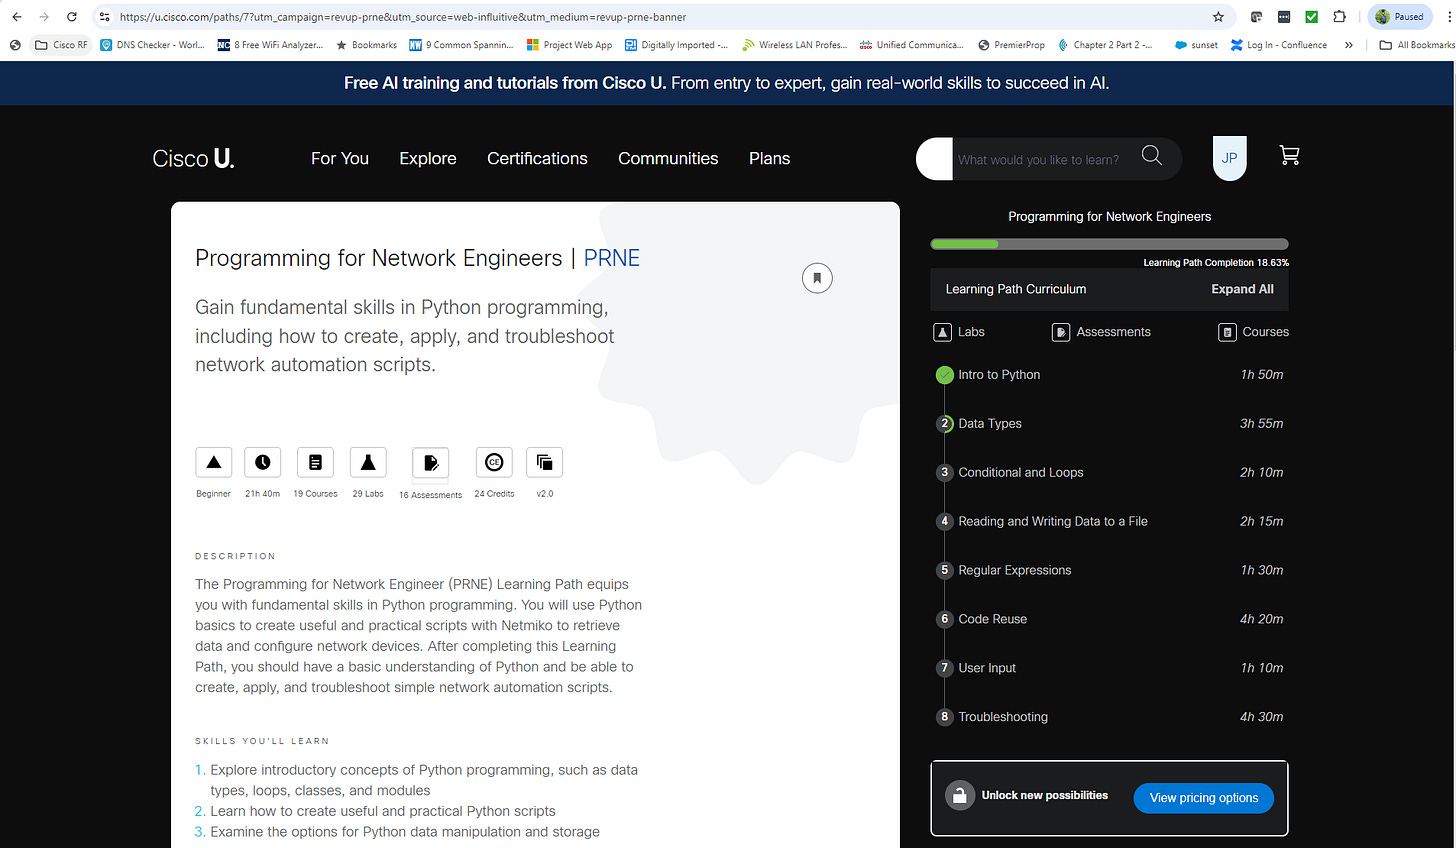Expand the Code Reuse module
This screenshot has height=848, width=1456.
[x=1110, y=620]
